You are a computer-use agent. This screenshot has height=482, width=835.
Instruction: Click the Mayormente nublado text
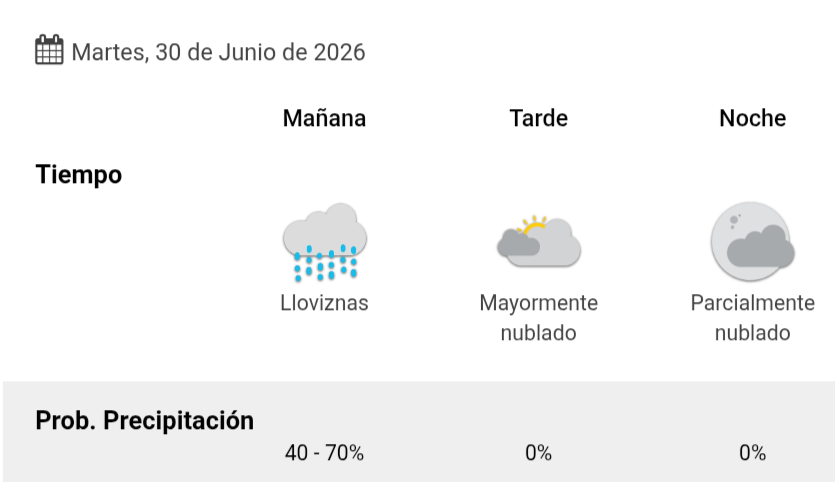click(538, 318)
